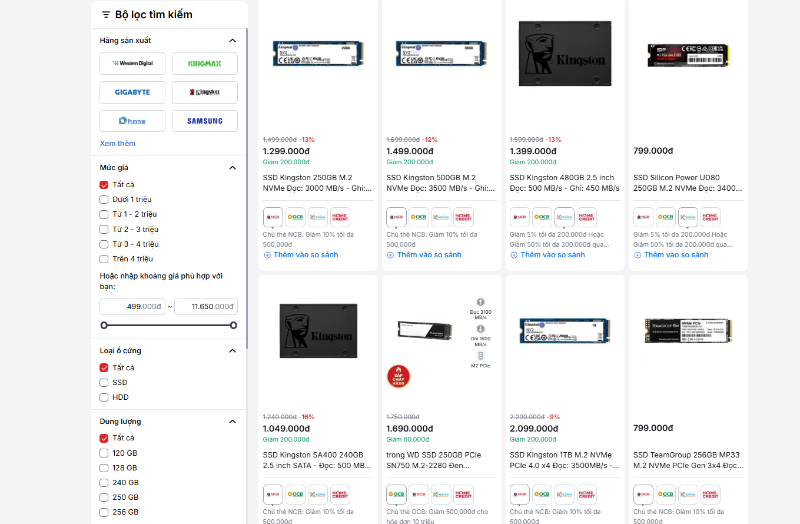This screenshot has height=524, width=800.
Task: Collapse the Loại ổ cứng section
Action: 233,351
